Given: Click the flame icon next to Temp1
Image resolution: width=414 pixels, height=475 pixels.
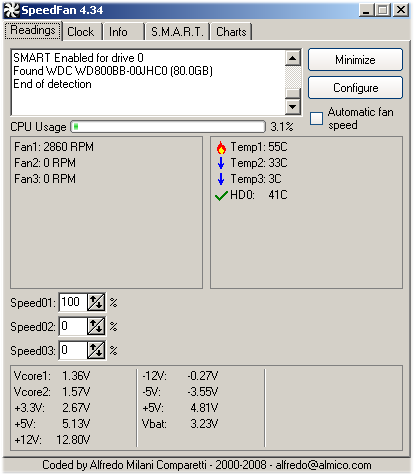Looking at the screenshot, I should coord(221,147).
